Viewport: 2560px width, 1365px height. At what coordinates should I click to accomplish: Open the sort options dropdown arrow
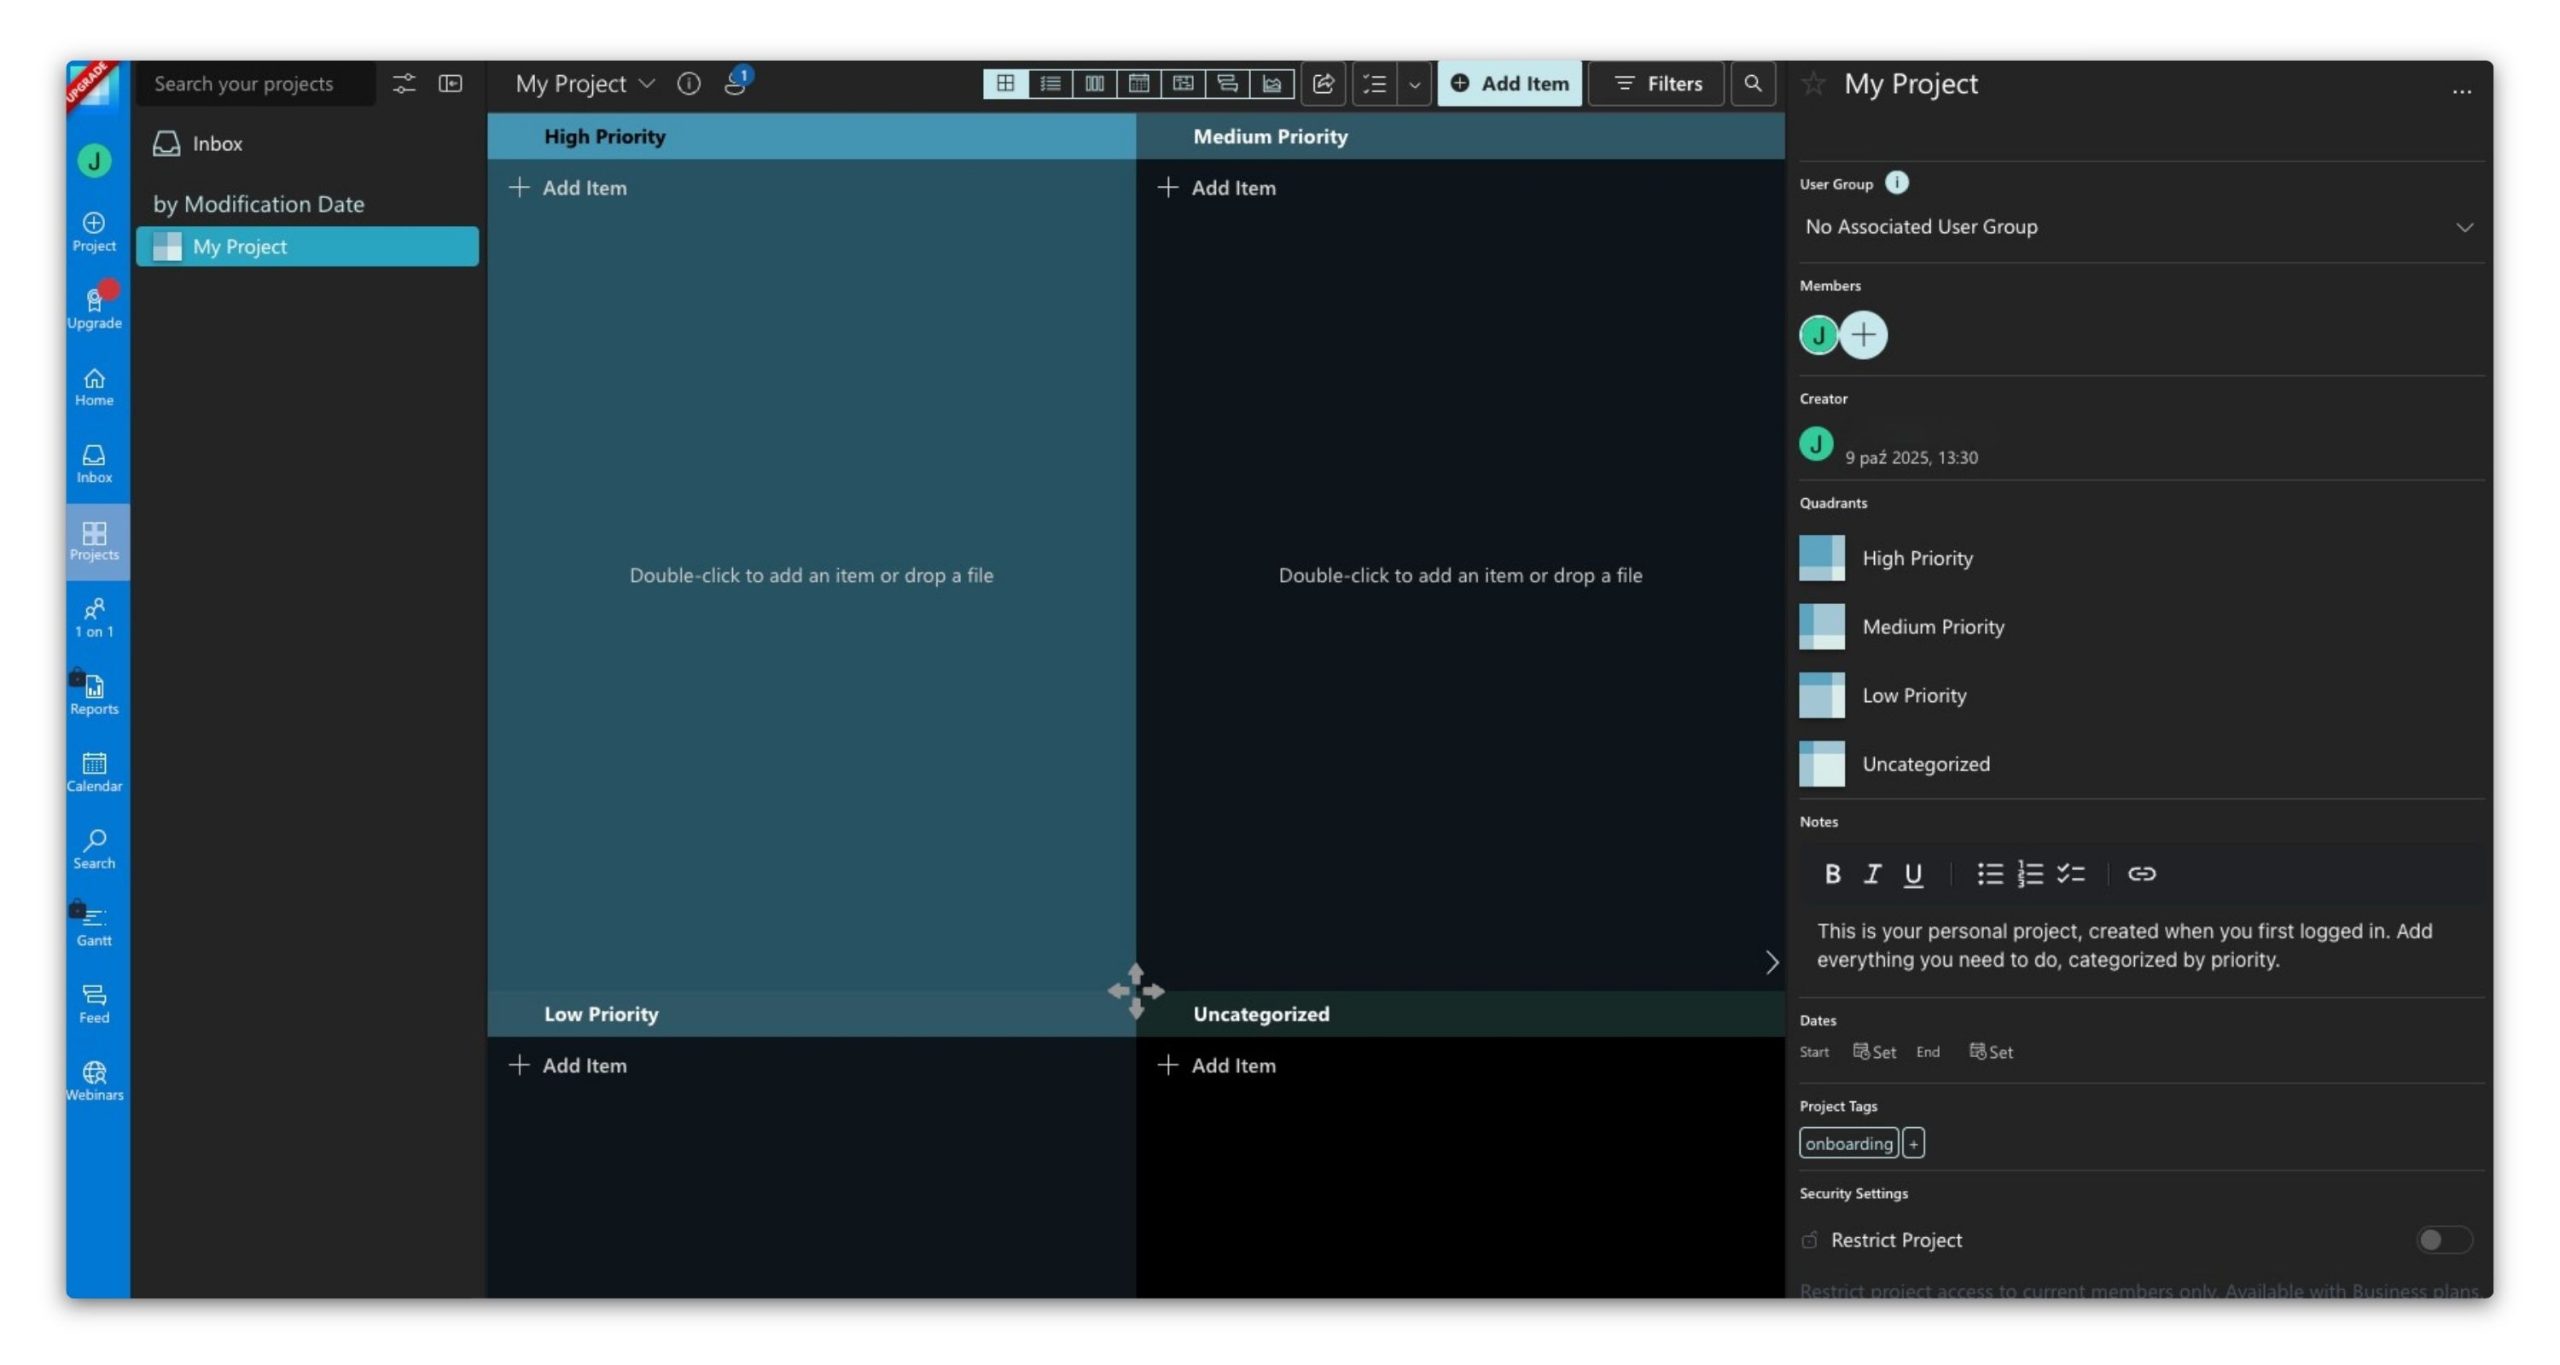pos(1414,84)
